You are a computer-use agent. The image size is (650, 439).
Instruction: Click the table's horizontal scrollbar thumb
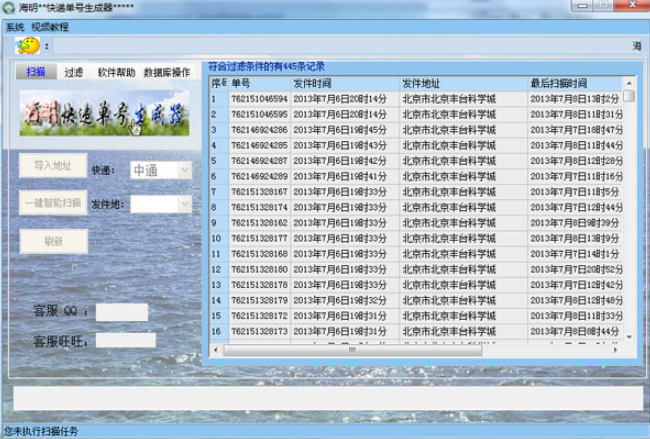[x=351, y=350]
